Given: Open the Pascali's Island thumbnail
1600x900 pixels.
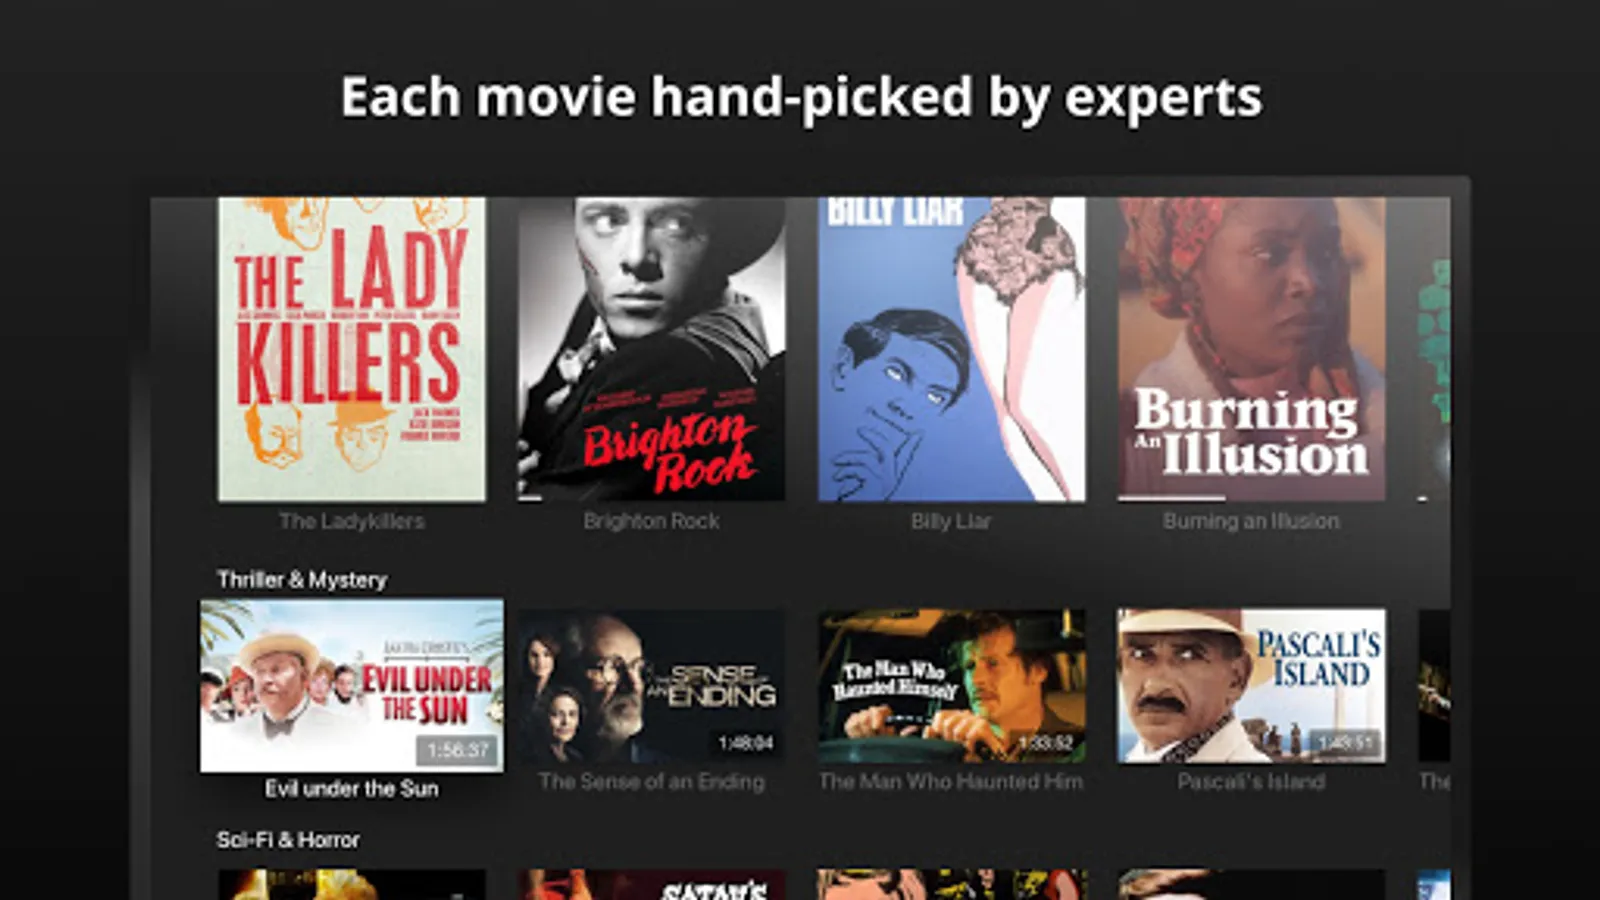Looking at the screenshot, I should (1251, 686).
